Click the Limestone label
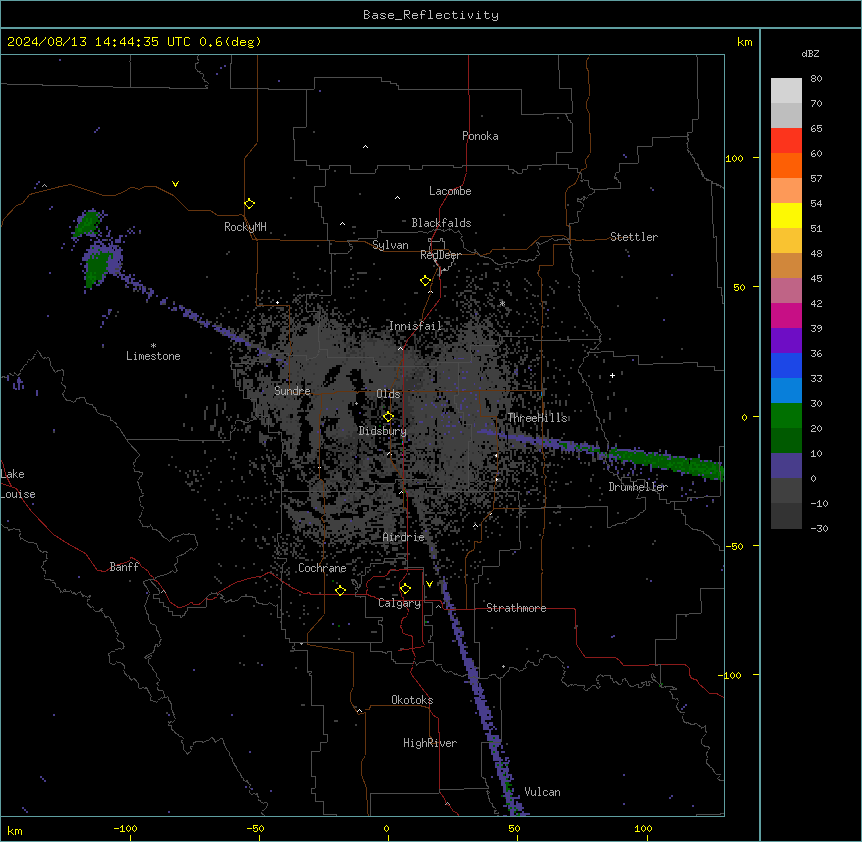Image resolution: width=862 pixels, height=842 pixels. pyautogui.click(x=153, y=356)
